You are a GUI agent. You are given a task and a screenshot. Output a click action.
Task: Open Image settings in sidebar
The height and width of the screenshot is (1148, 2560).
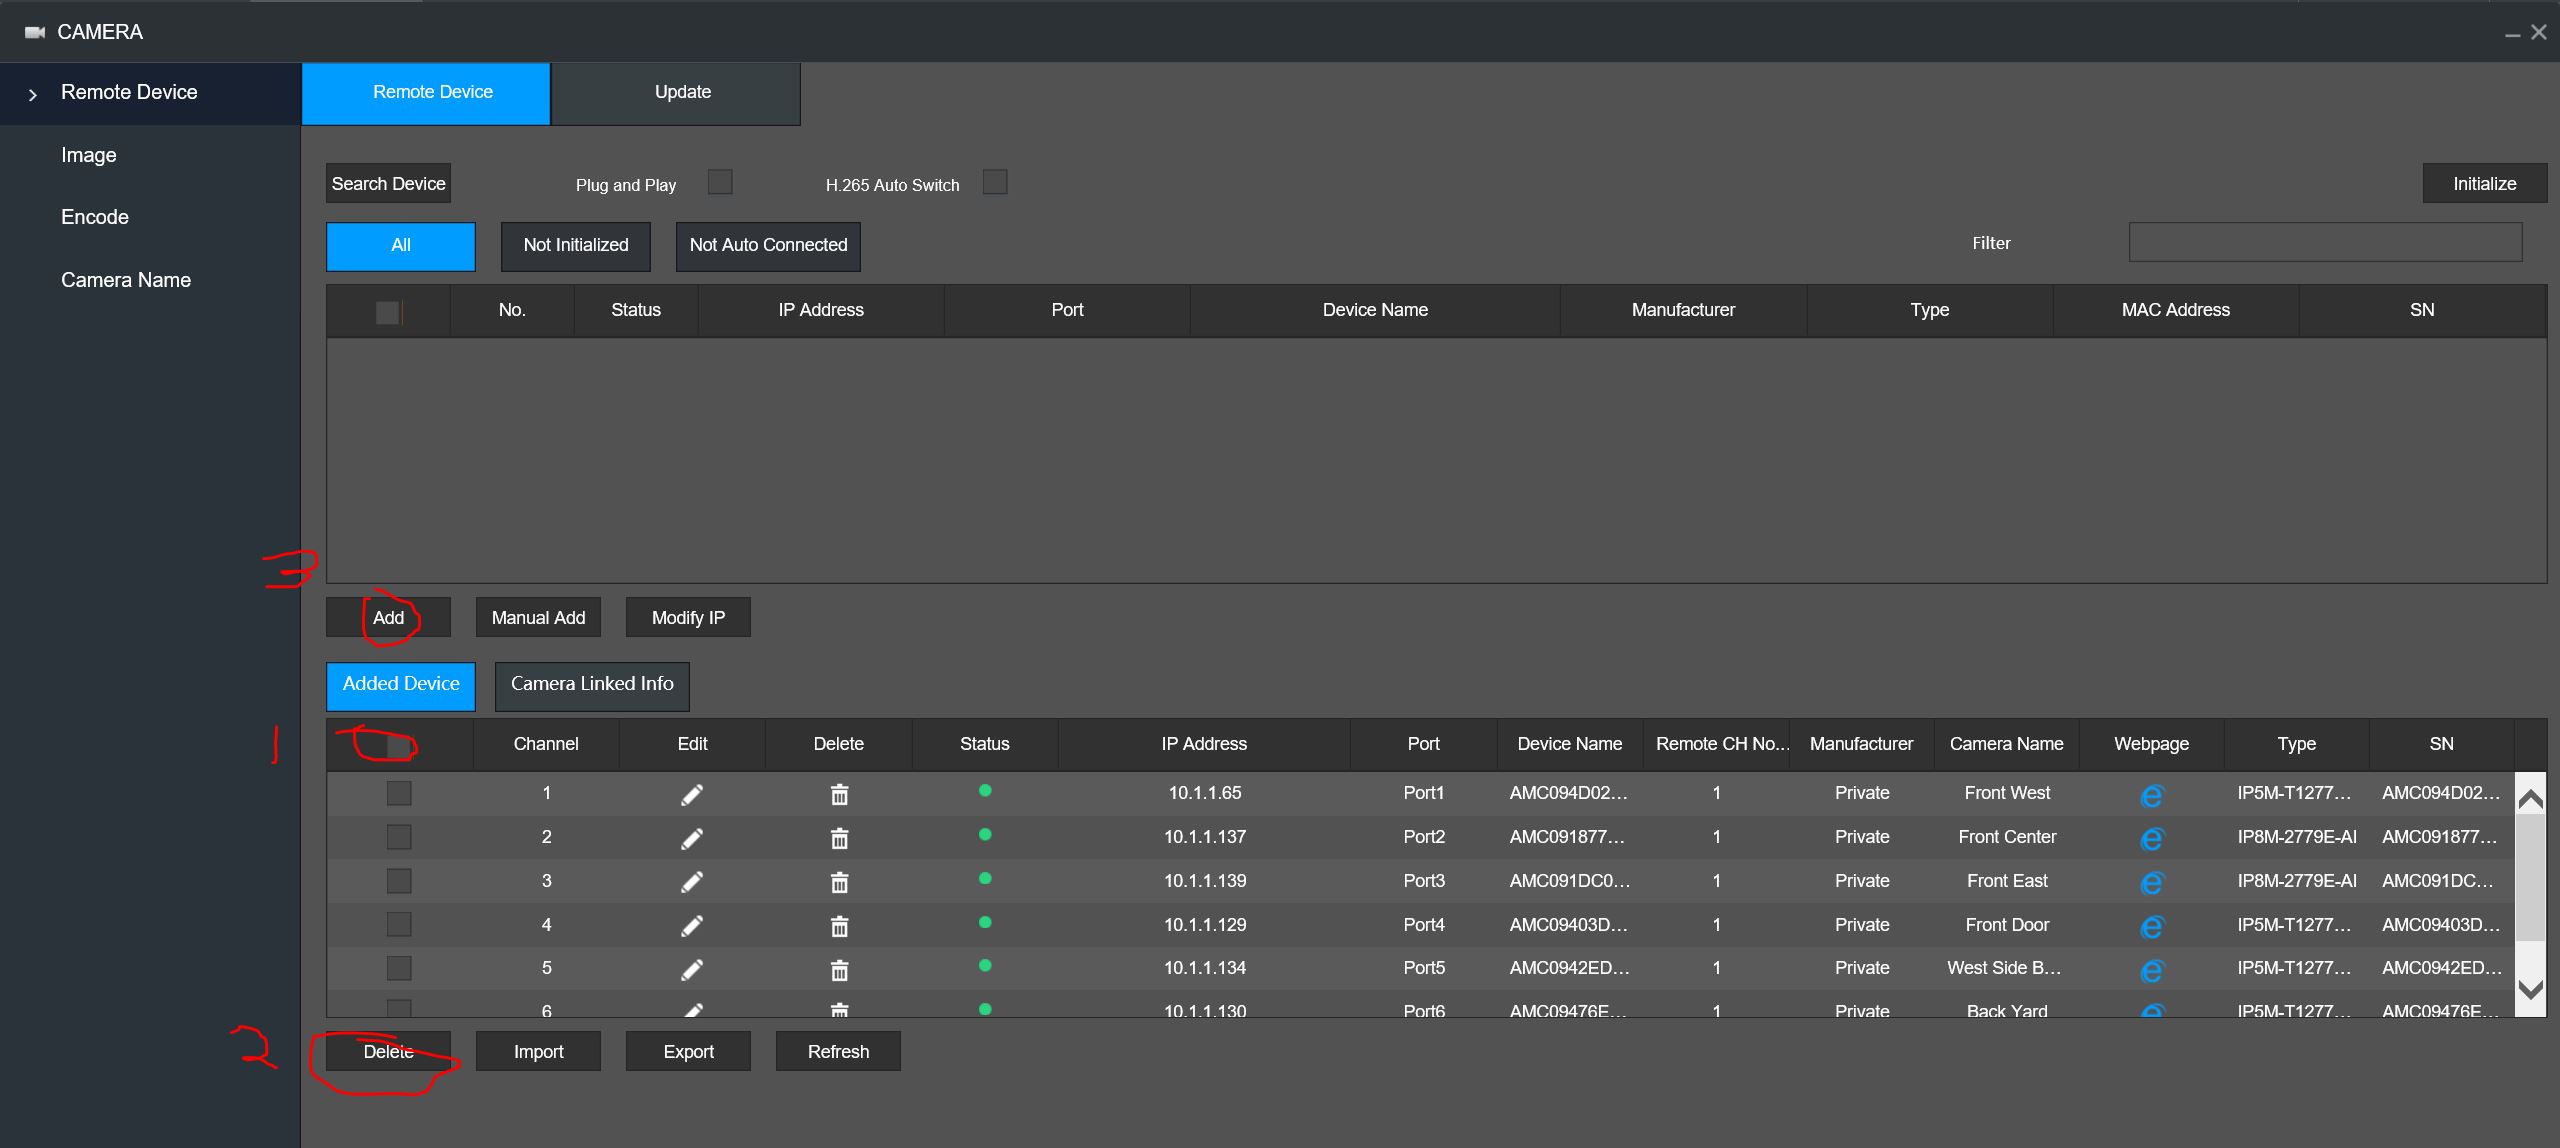[x=89, y=155]
